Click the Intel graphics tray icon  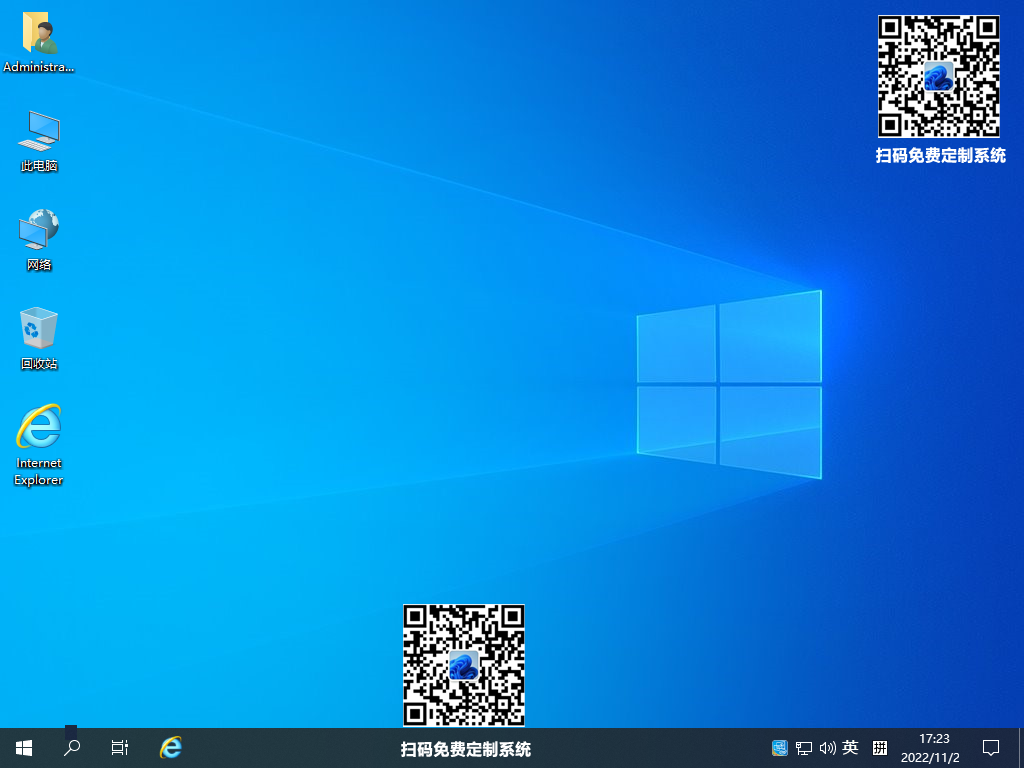pyautogui.click(x=780, y=748)
